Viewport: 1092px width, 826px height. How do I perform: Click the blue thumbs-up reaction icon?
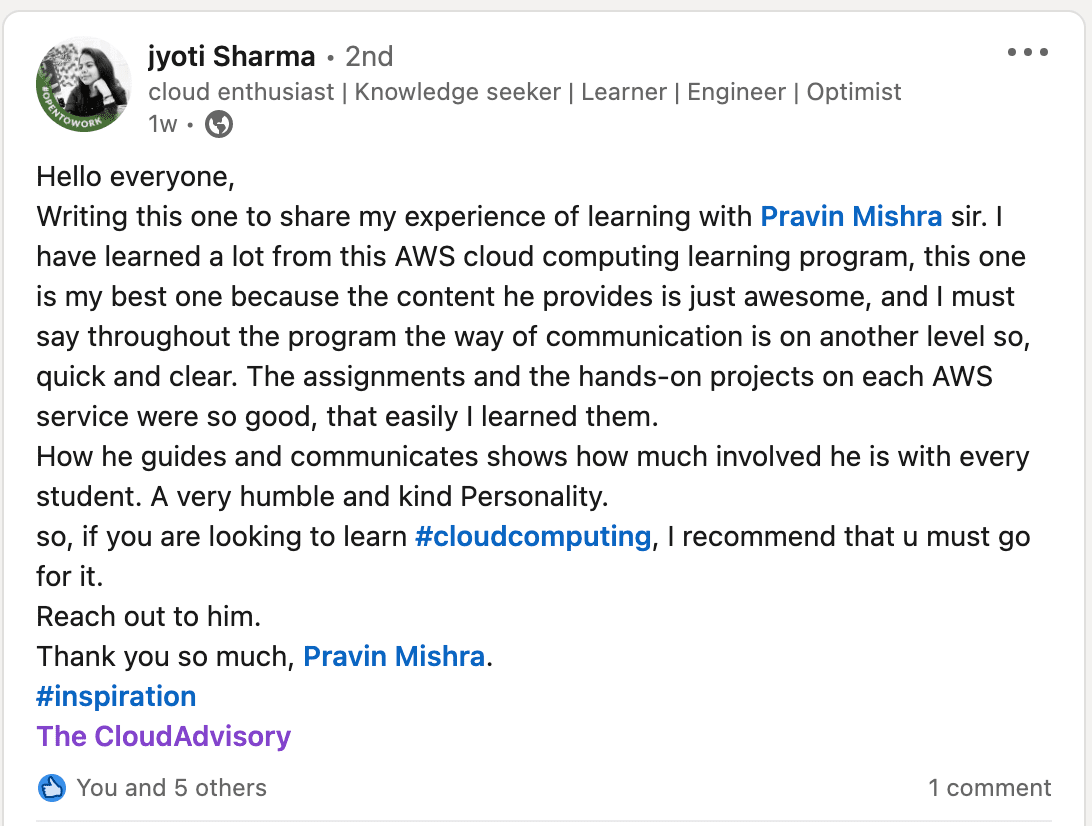[x=52, y=788]
